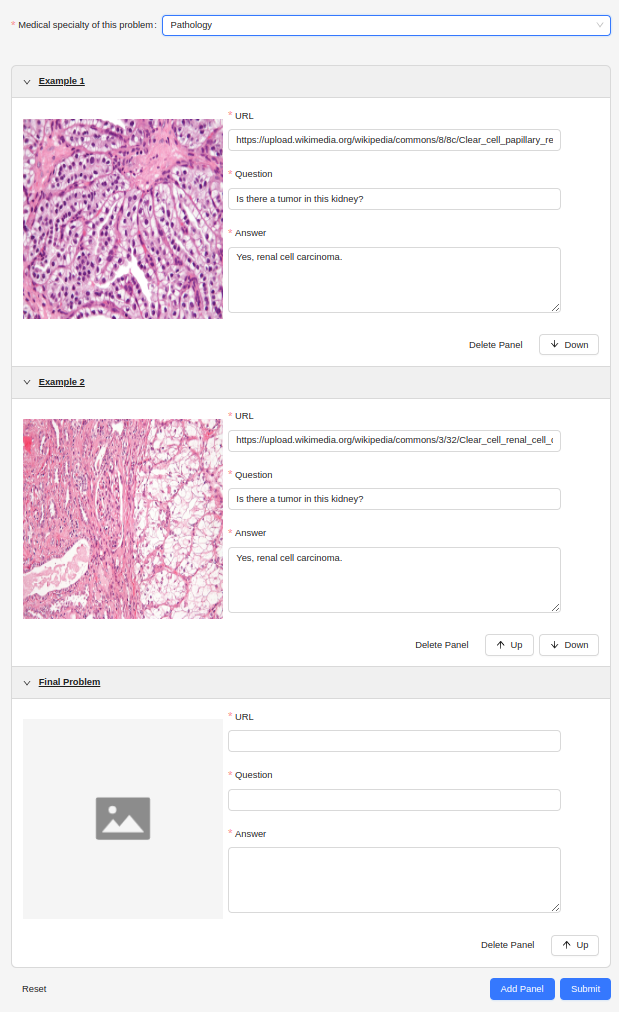Collapse the Example 2 panel chevron
The height and width of the screenshot is (1012, 619).
click(27, 382)
